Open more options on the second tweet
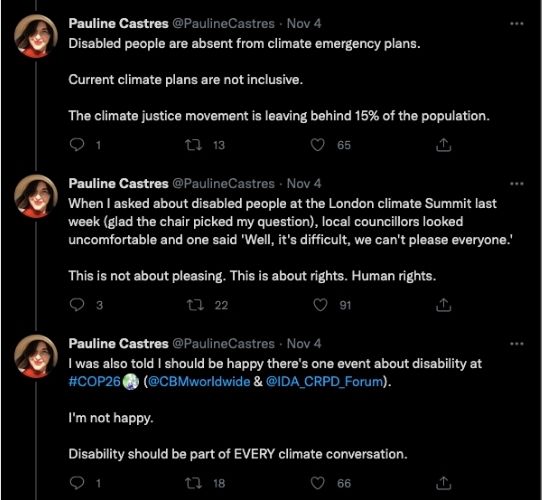 tap(517, 184)
